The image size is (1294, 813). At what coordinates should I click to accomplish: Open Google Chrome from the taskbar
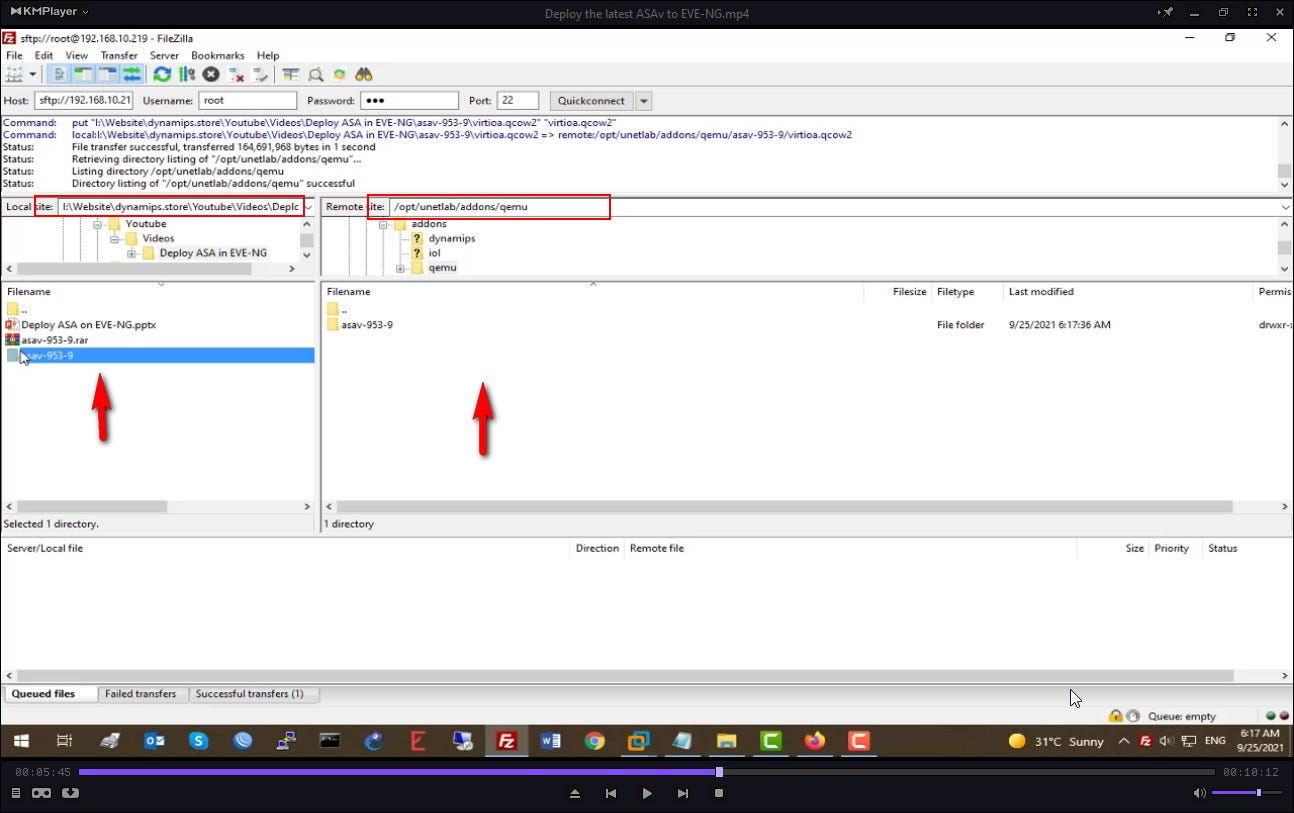coord(595,741)
